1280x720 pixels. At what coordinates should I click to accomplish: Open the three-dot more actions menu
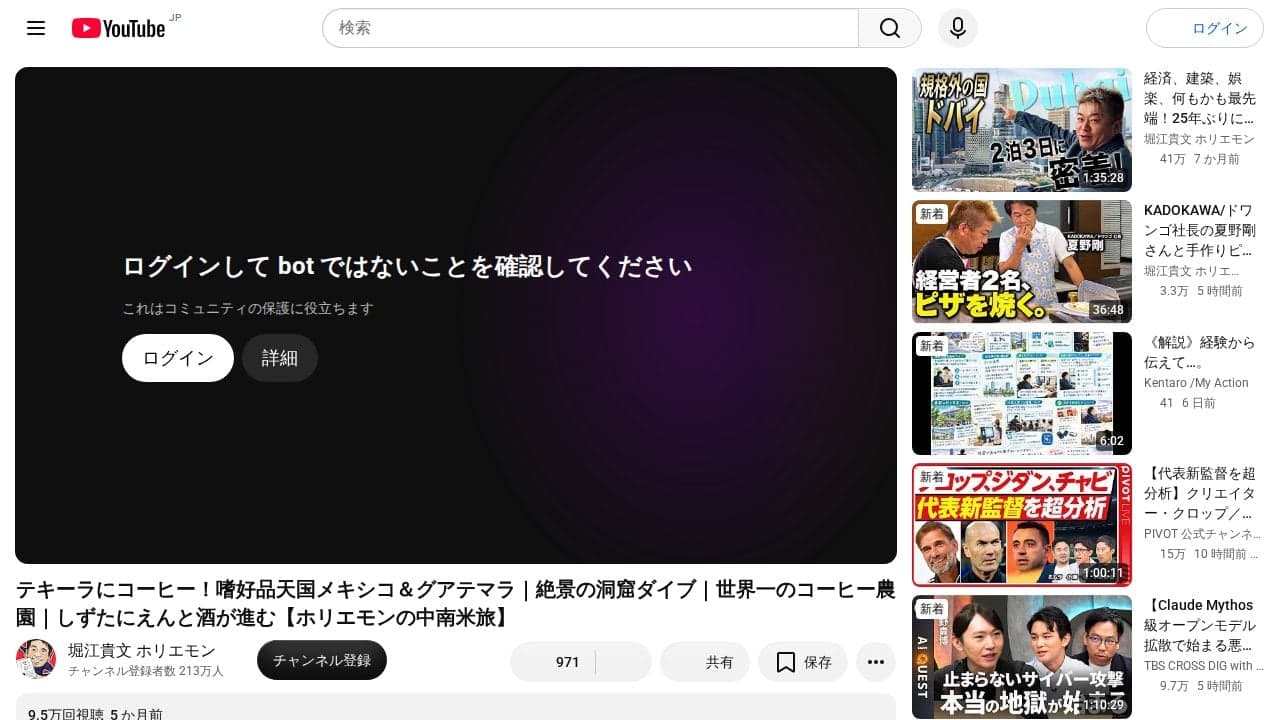[x=876, y=662]
